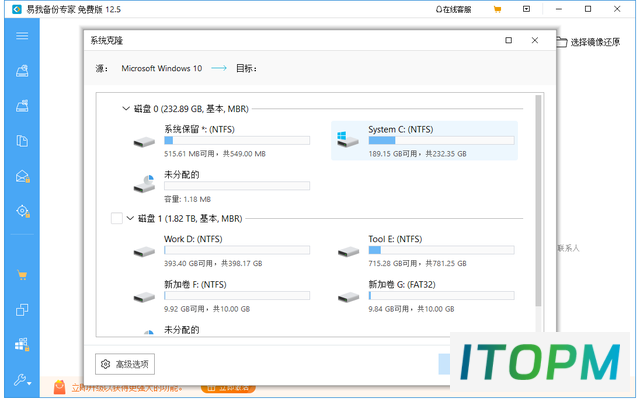Maximize the 系统克隆 dialog
The width and height of the screenshot is (640, 402).
[509, 40]
